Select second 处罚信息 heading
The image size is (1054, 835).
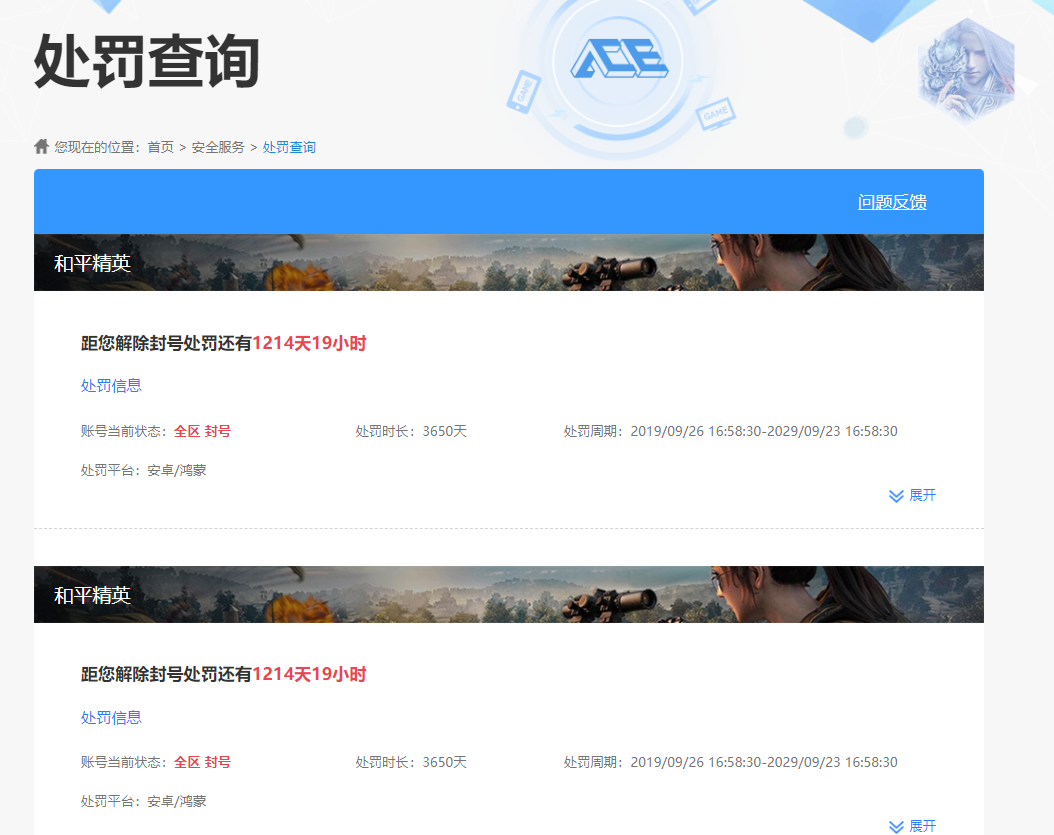(112, 717)
